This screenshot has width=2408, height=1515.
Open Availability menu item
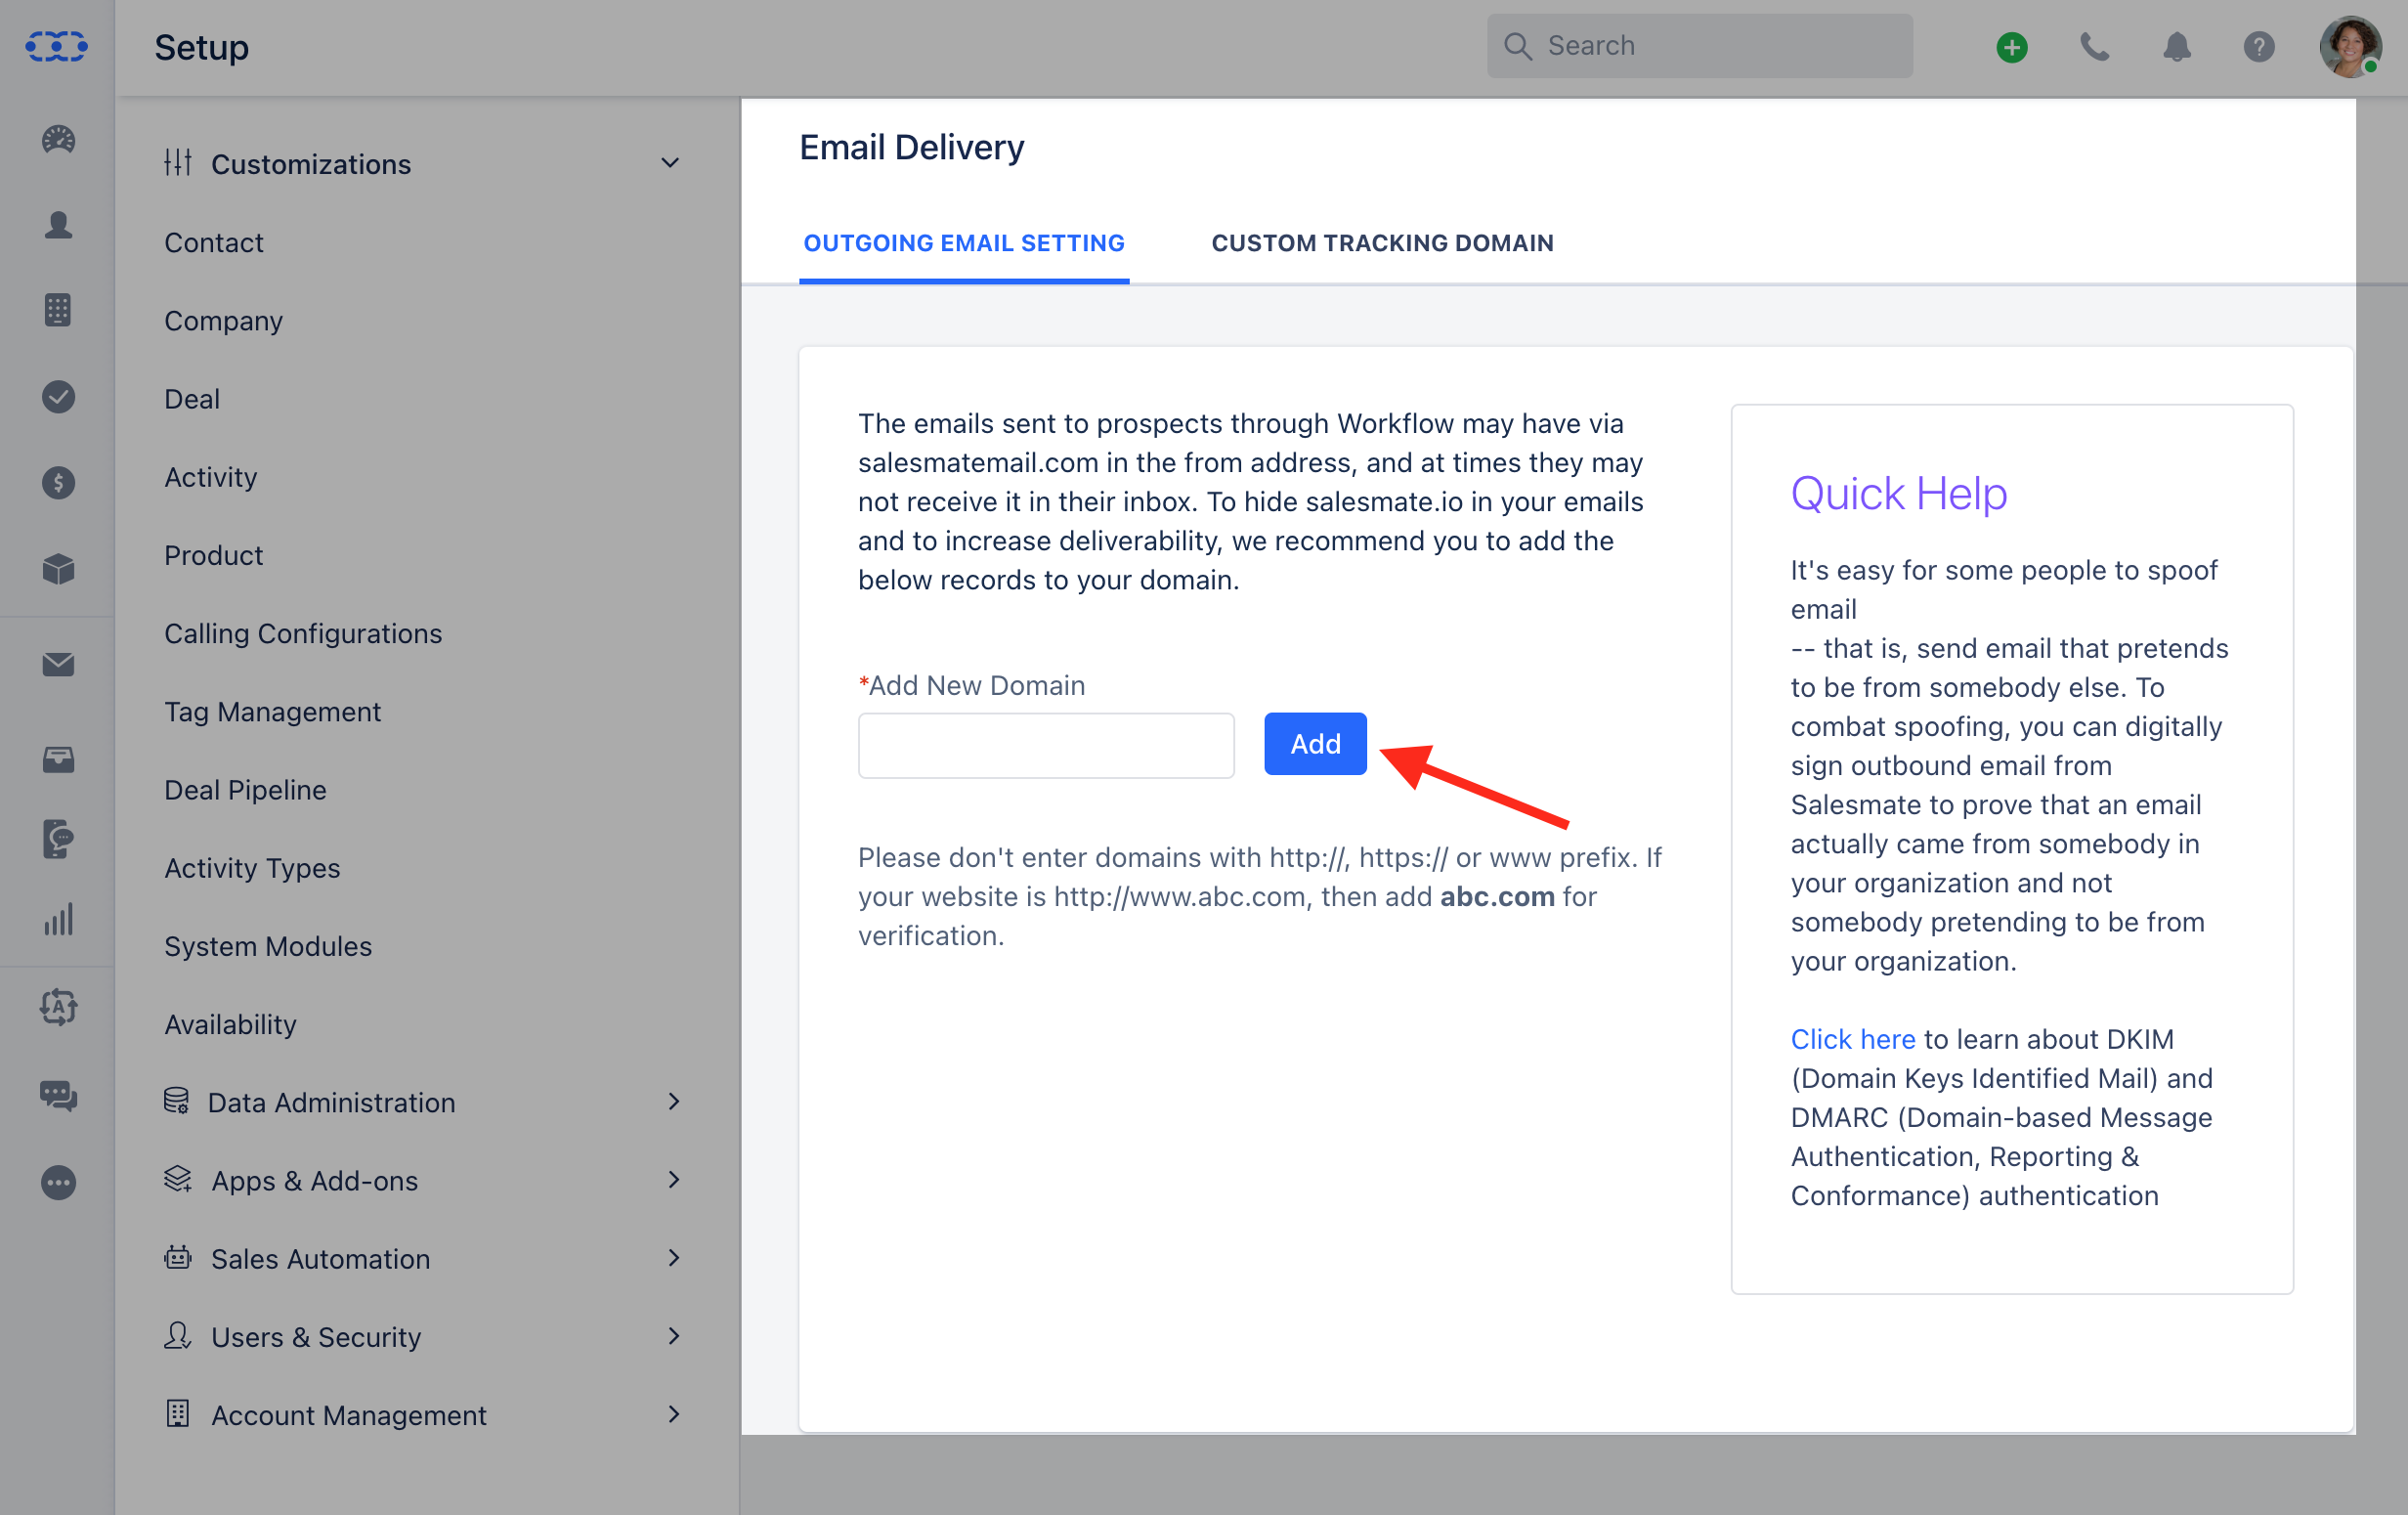(x=231, y=1024)
